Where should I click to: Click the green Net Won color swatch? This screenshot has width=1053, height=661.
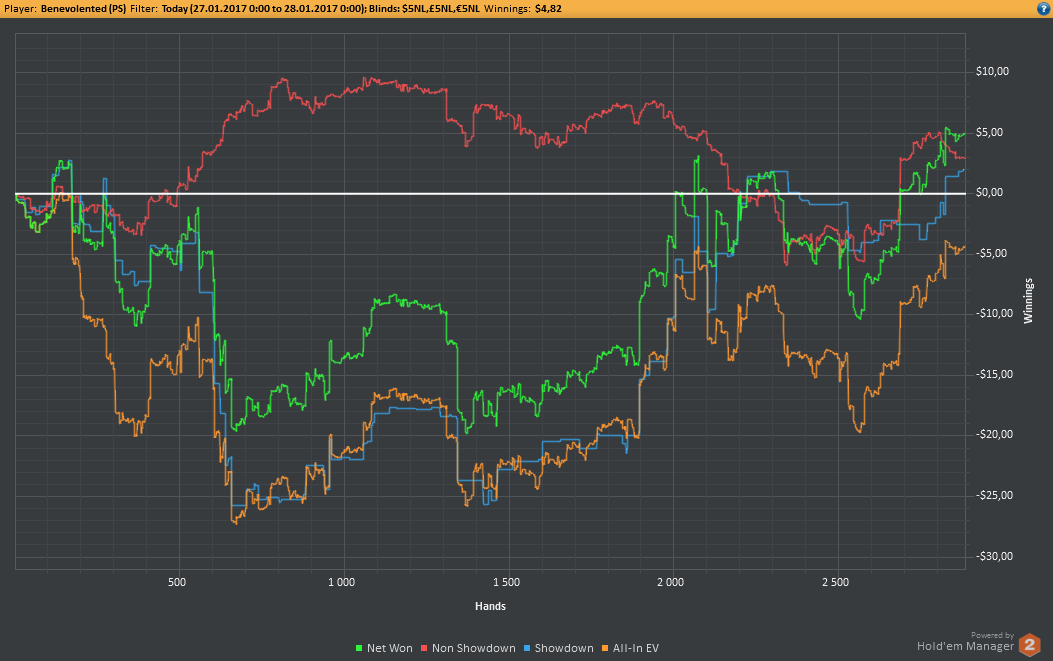tap(359, 648)
